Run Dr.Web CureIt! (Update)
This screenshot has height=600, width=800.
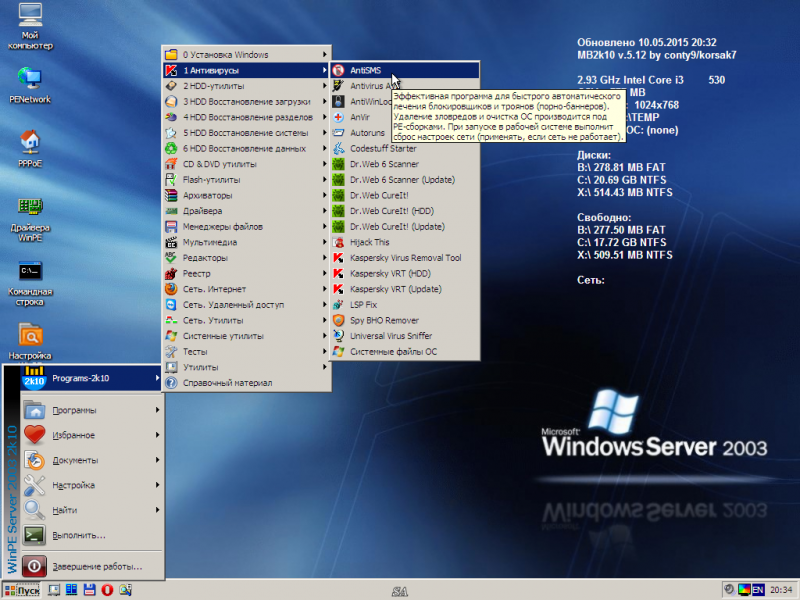pos(405,227)
